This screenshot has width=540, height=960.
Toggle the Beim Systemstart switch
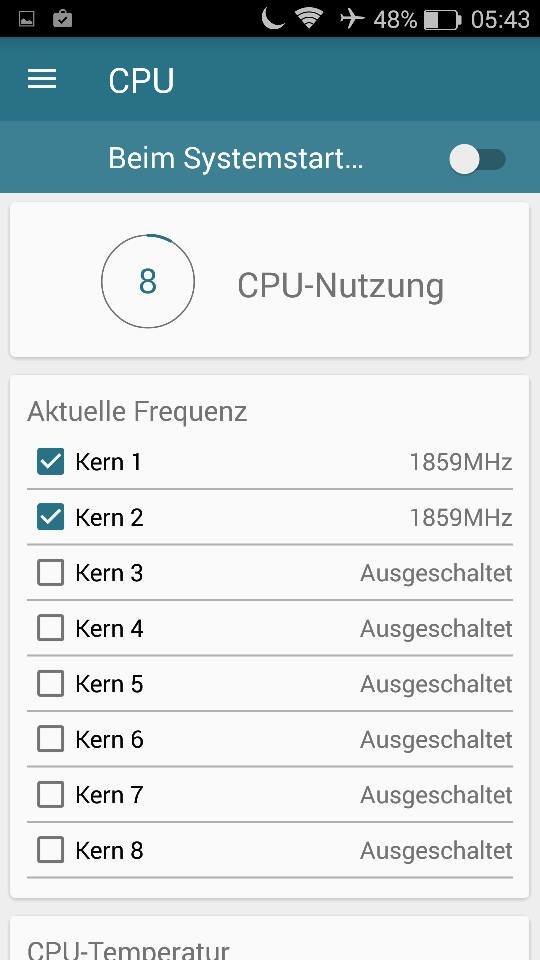point(477,160)
